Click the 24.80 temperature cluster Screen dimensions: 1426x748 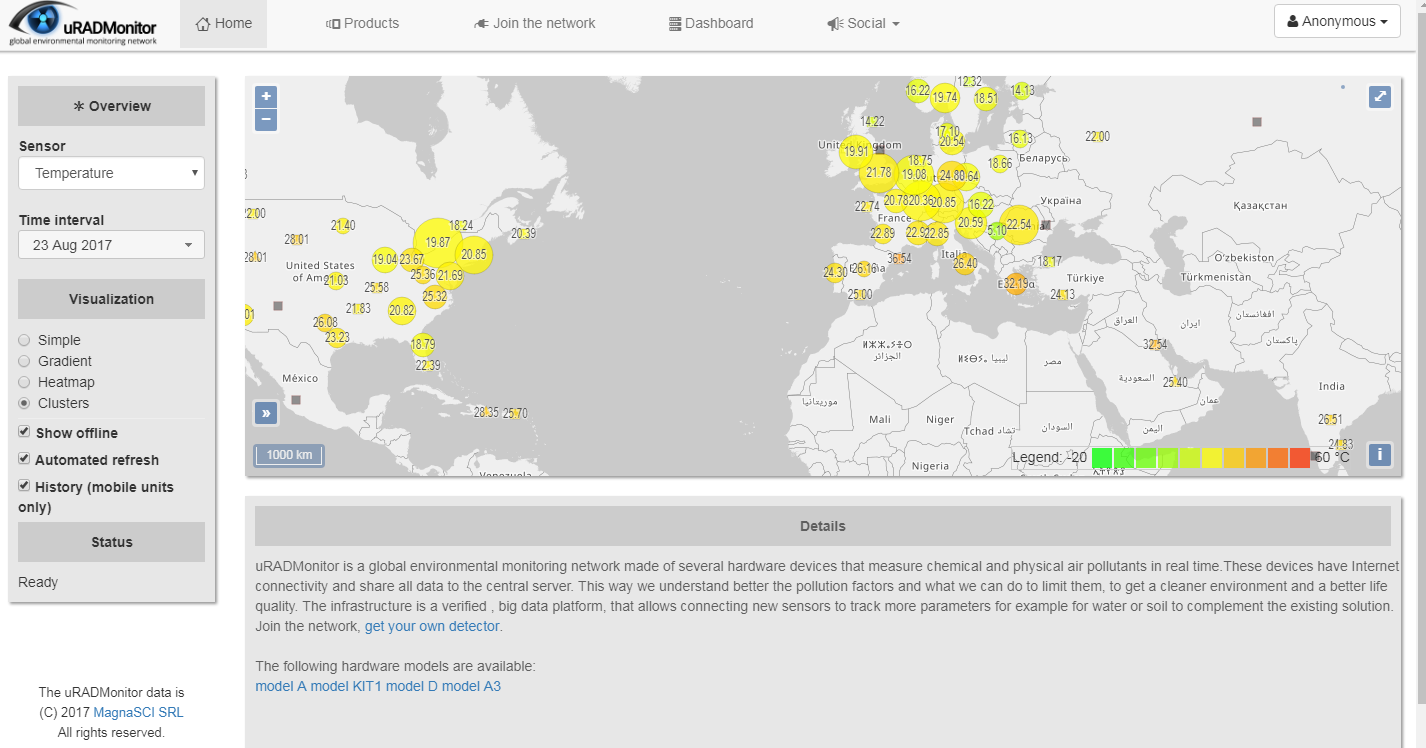point(952,176)
